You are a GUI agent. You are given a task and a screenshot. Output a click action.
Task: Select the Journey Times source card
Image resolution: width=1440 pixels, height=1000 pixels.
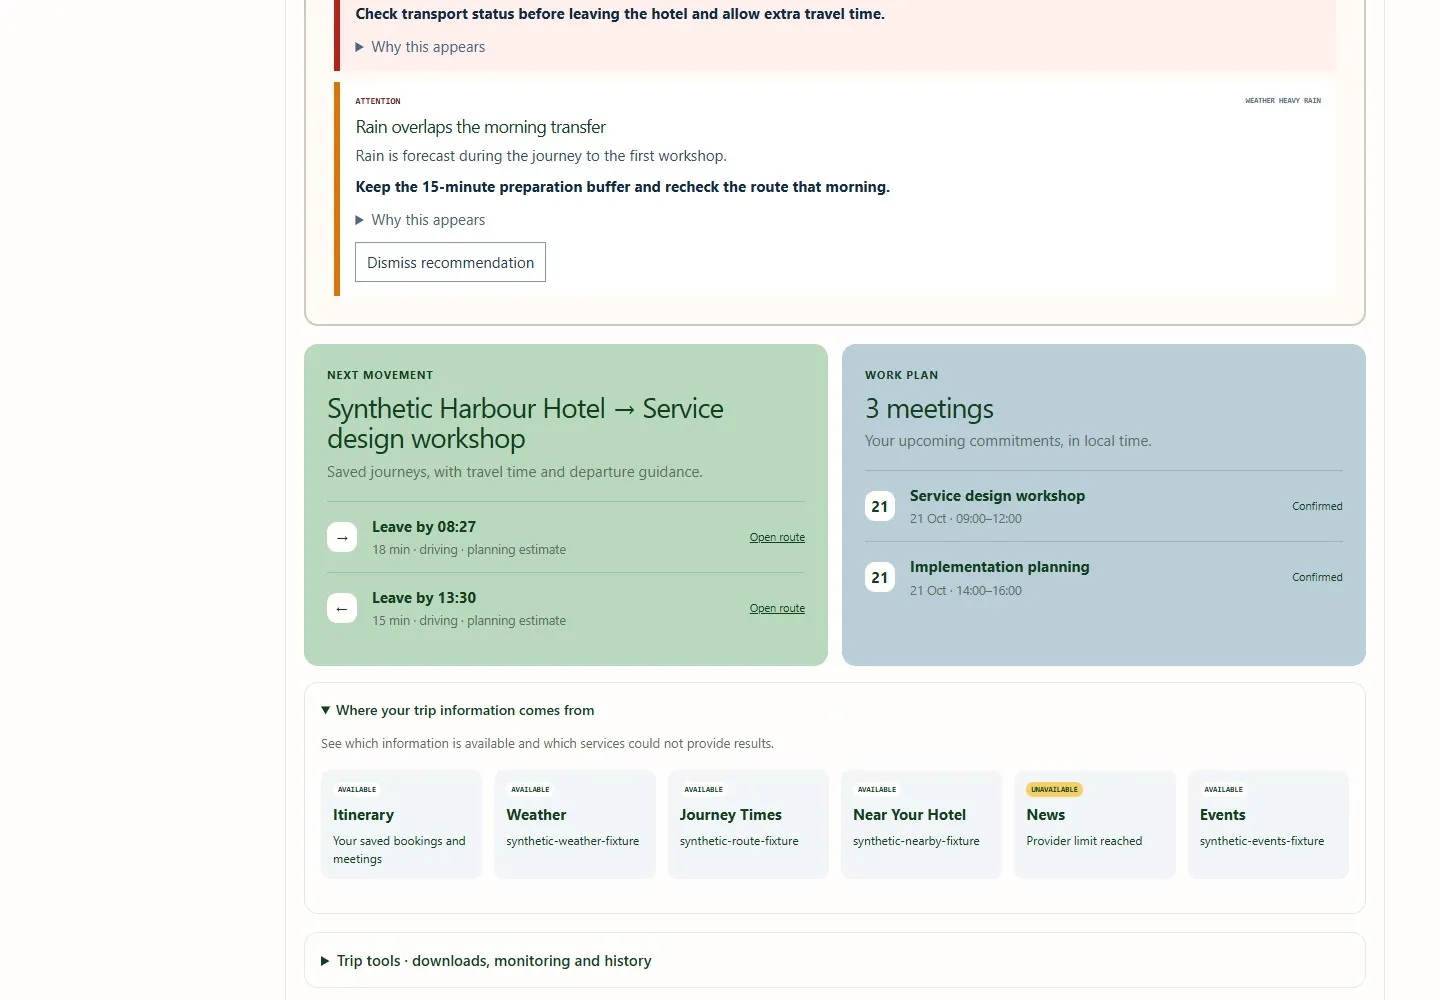coord(748,824)
